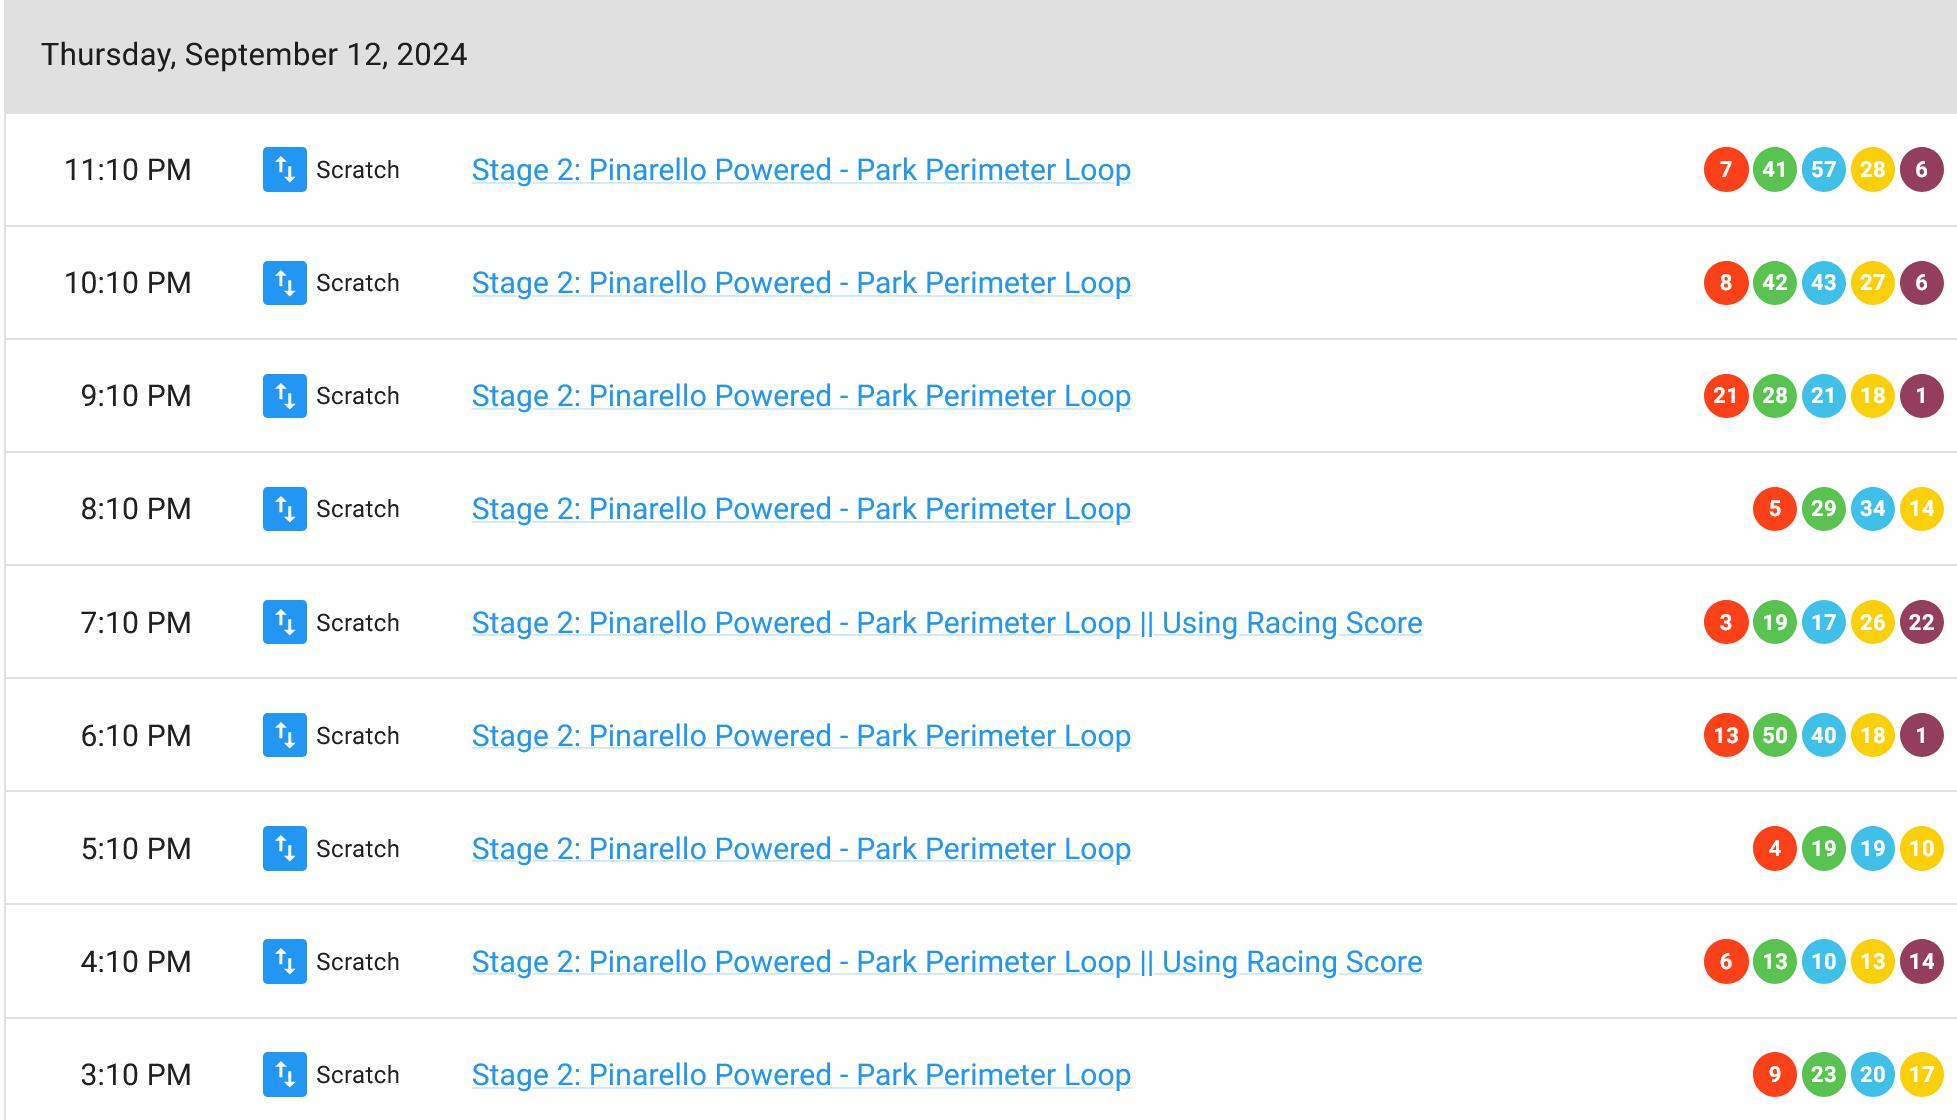Open the 11:10 PM Stage 2 Park Perimeter Loop link
The height and width of the screenshot is (1120, 1957).
click(800, 170)
